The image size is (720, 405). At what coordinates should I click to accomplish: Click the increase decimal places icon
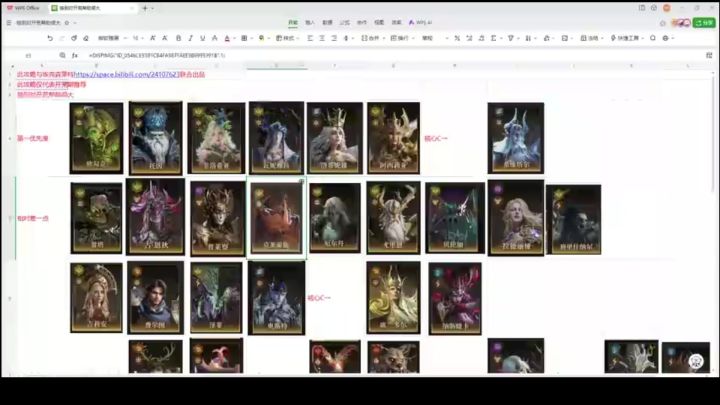(x=469, y=38)
